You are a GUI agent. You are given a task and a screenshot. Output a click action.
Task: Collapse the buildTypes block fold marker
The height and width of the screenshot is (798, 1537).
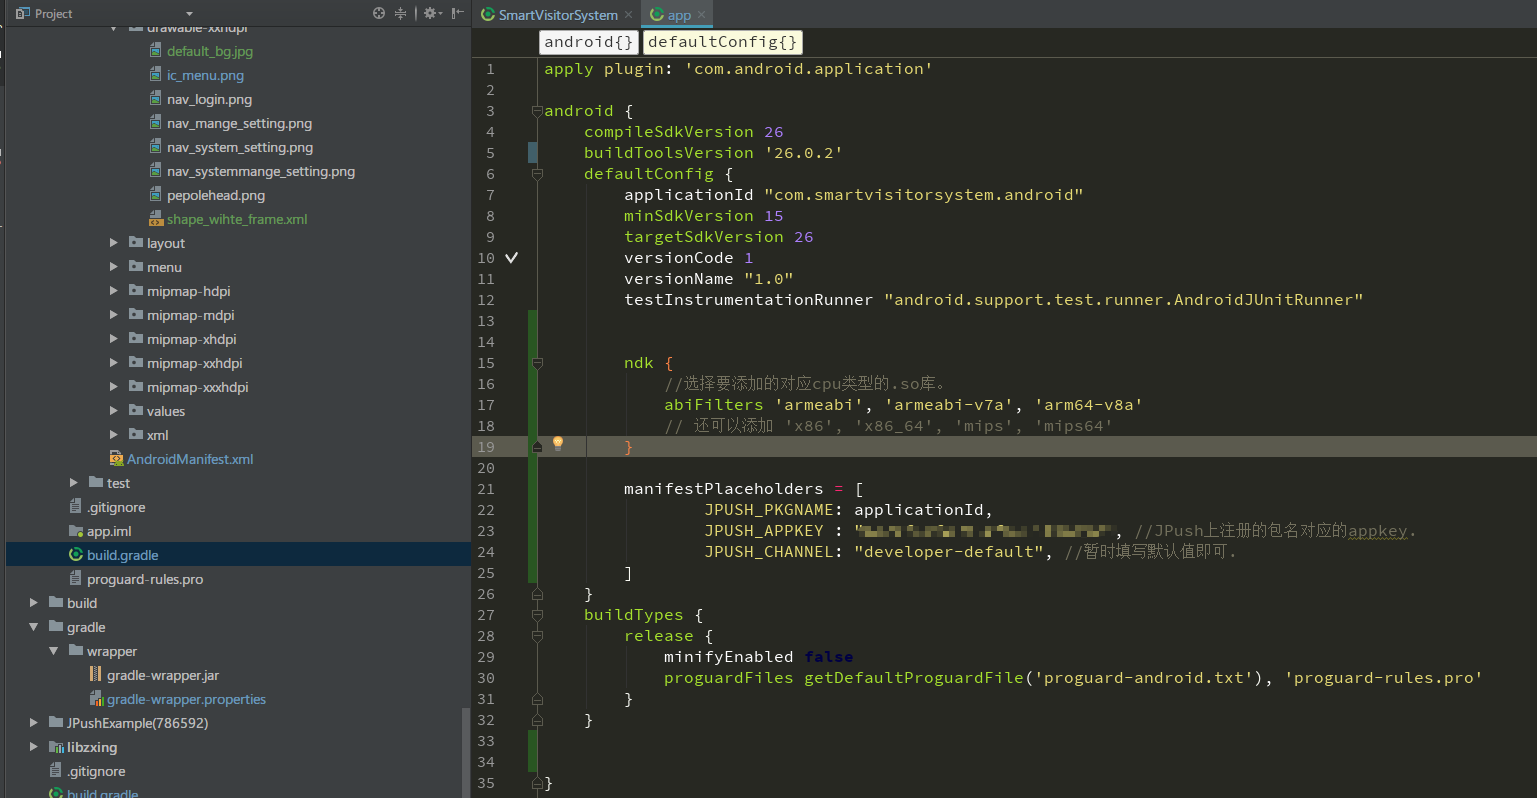tap(537, 615)
